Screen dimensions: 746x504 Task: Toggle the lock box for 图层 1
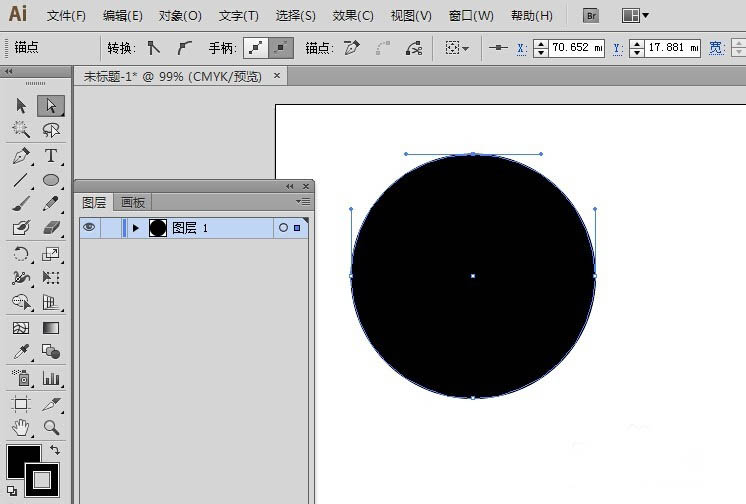coord(111,228)
